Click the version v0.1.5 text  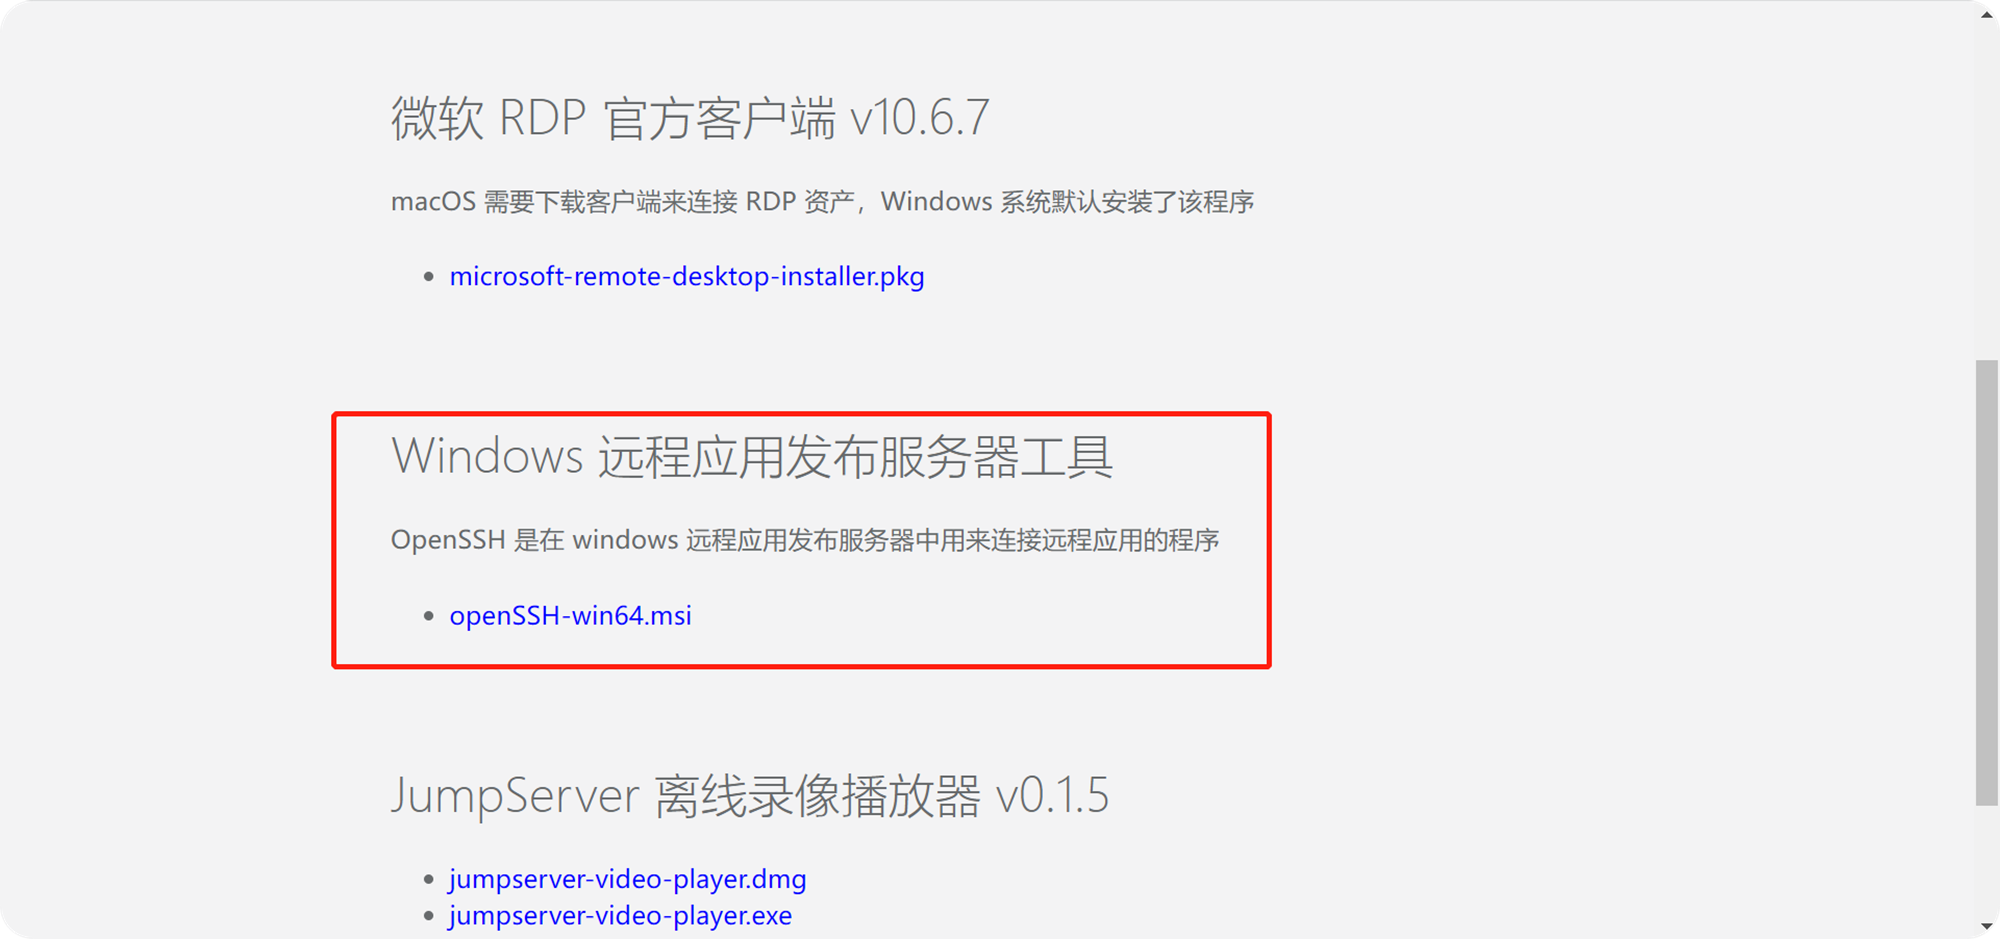tap(1053, 796)
